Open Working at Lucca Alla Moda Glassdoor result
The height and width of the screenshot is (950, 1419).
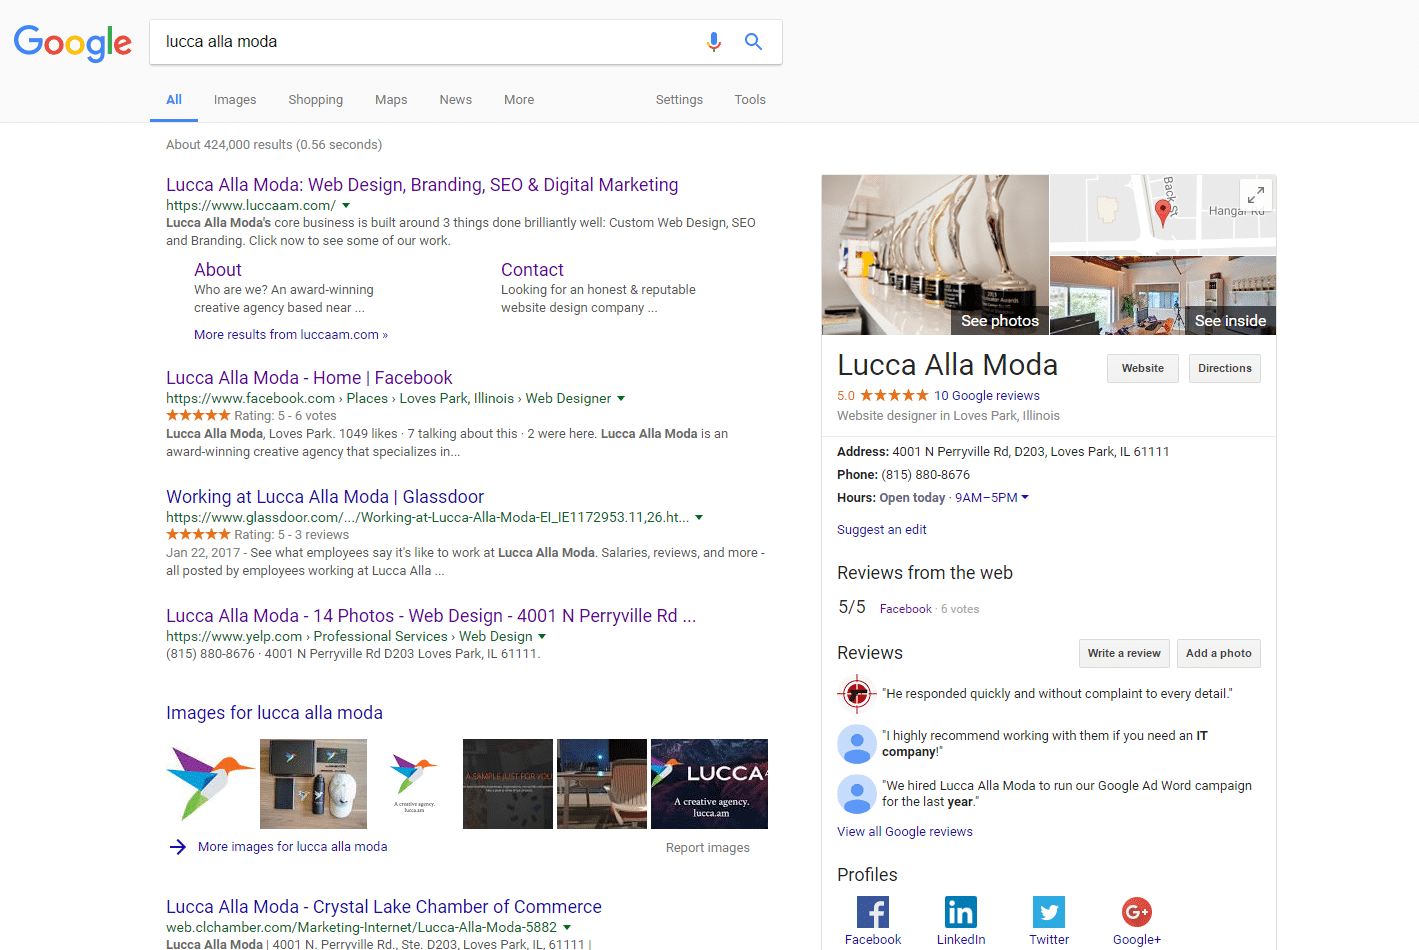[325, 497]
